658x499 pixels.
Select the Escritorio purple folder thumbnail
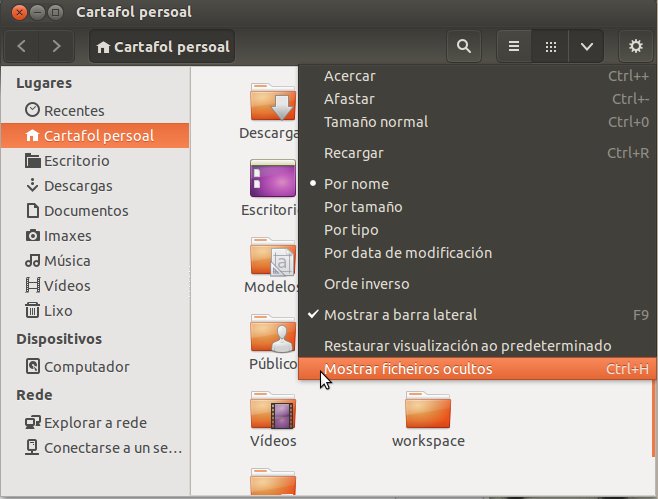pyautogui.click(x=273, y=178)
